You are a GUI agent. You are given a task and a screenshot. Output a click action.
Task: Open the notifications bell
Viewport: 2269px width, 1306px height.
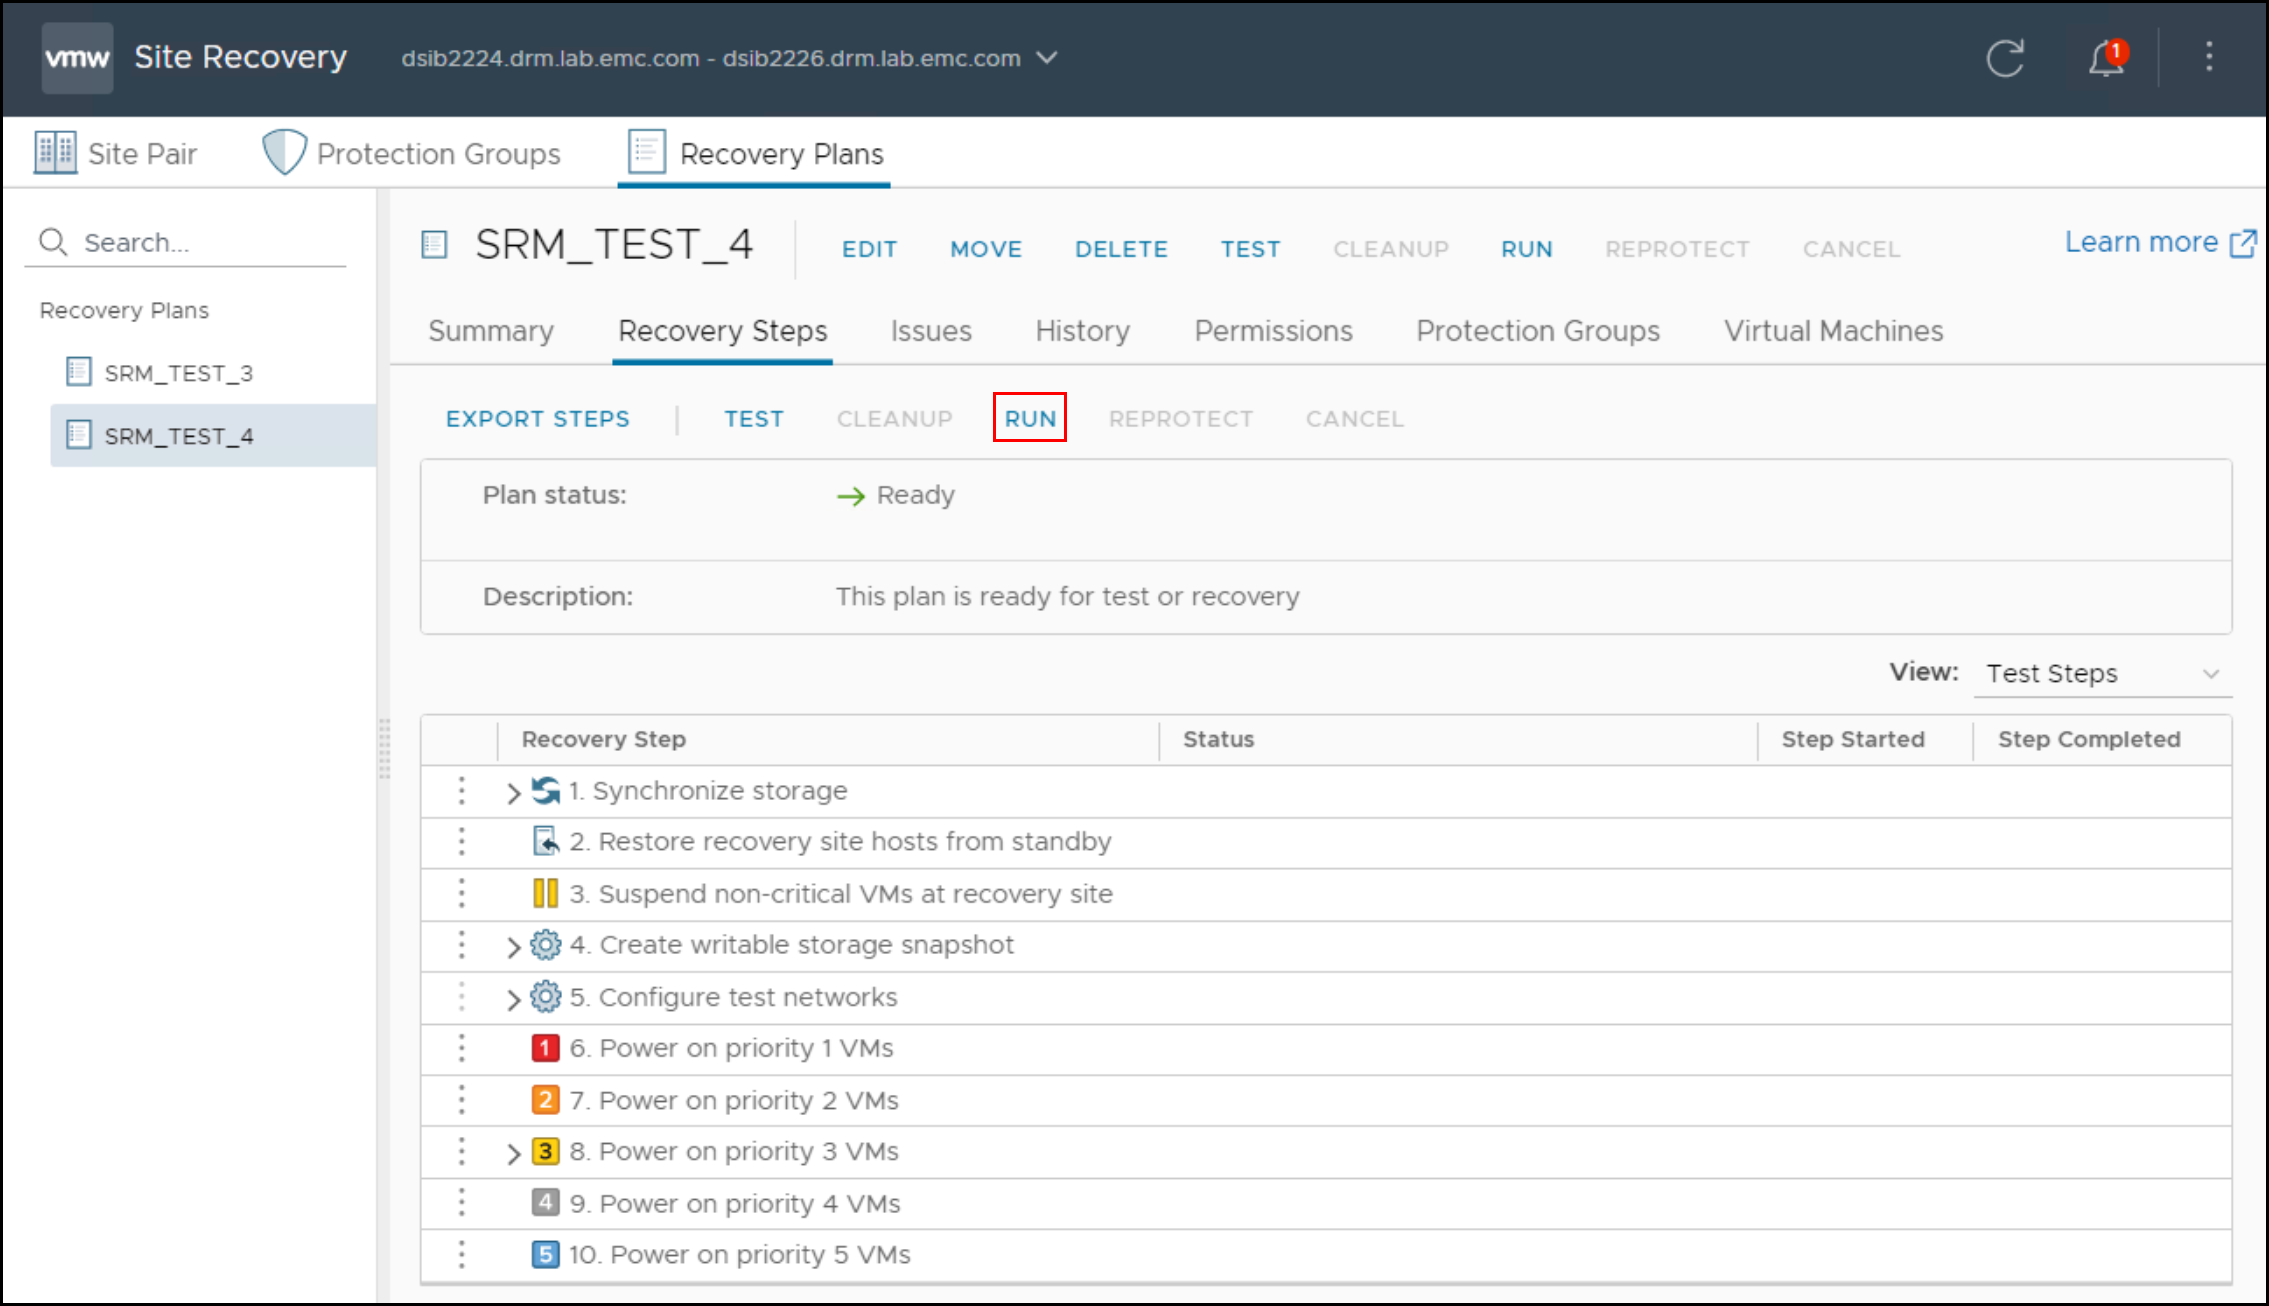click(x=2107, y=58)
